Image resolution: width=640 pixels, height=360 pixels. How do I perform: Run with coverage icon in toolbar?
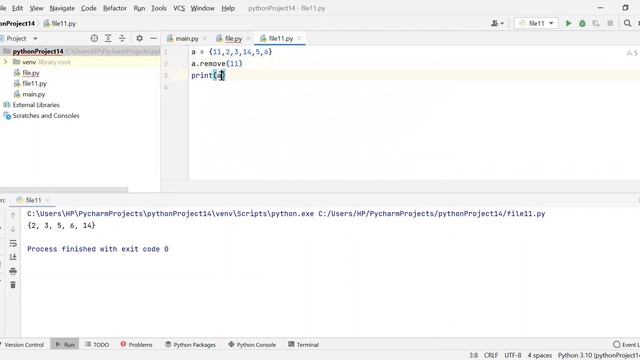click(x=596, y=23)
